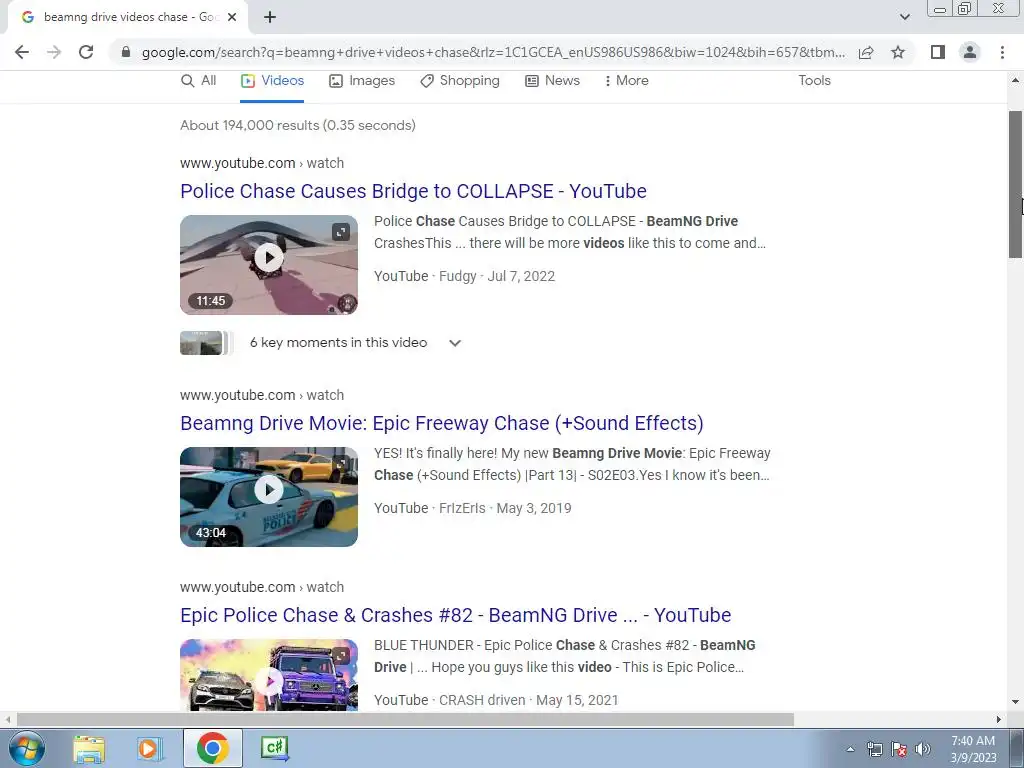Show hidden system tray icons
The image size is (1024, 768).
pos(850,749)
